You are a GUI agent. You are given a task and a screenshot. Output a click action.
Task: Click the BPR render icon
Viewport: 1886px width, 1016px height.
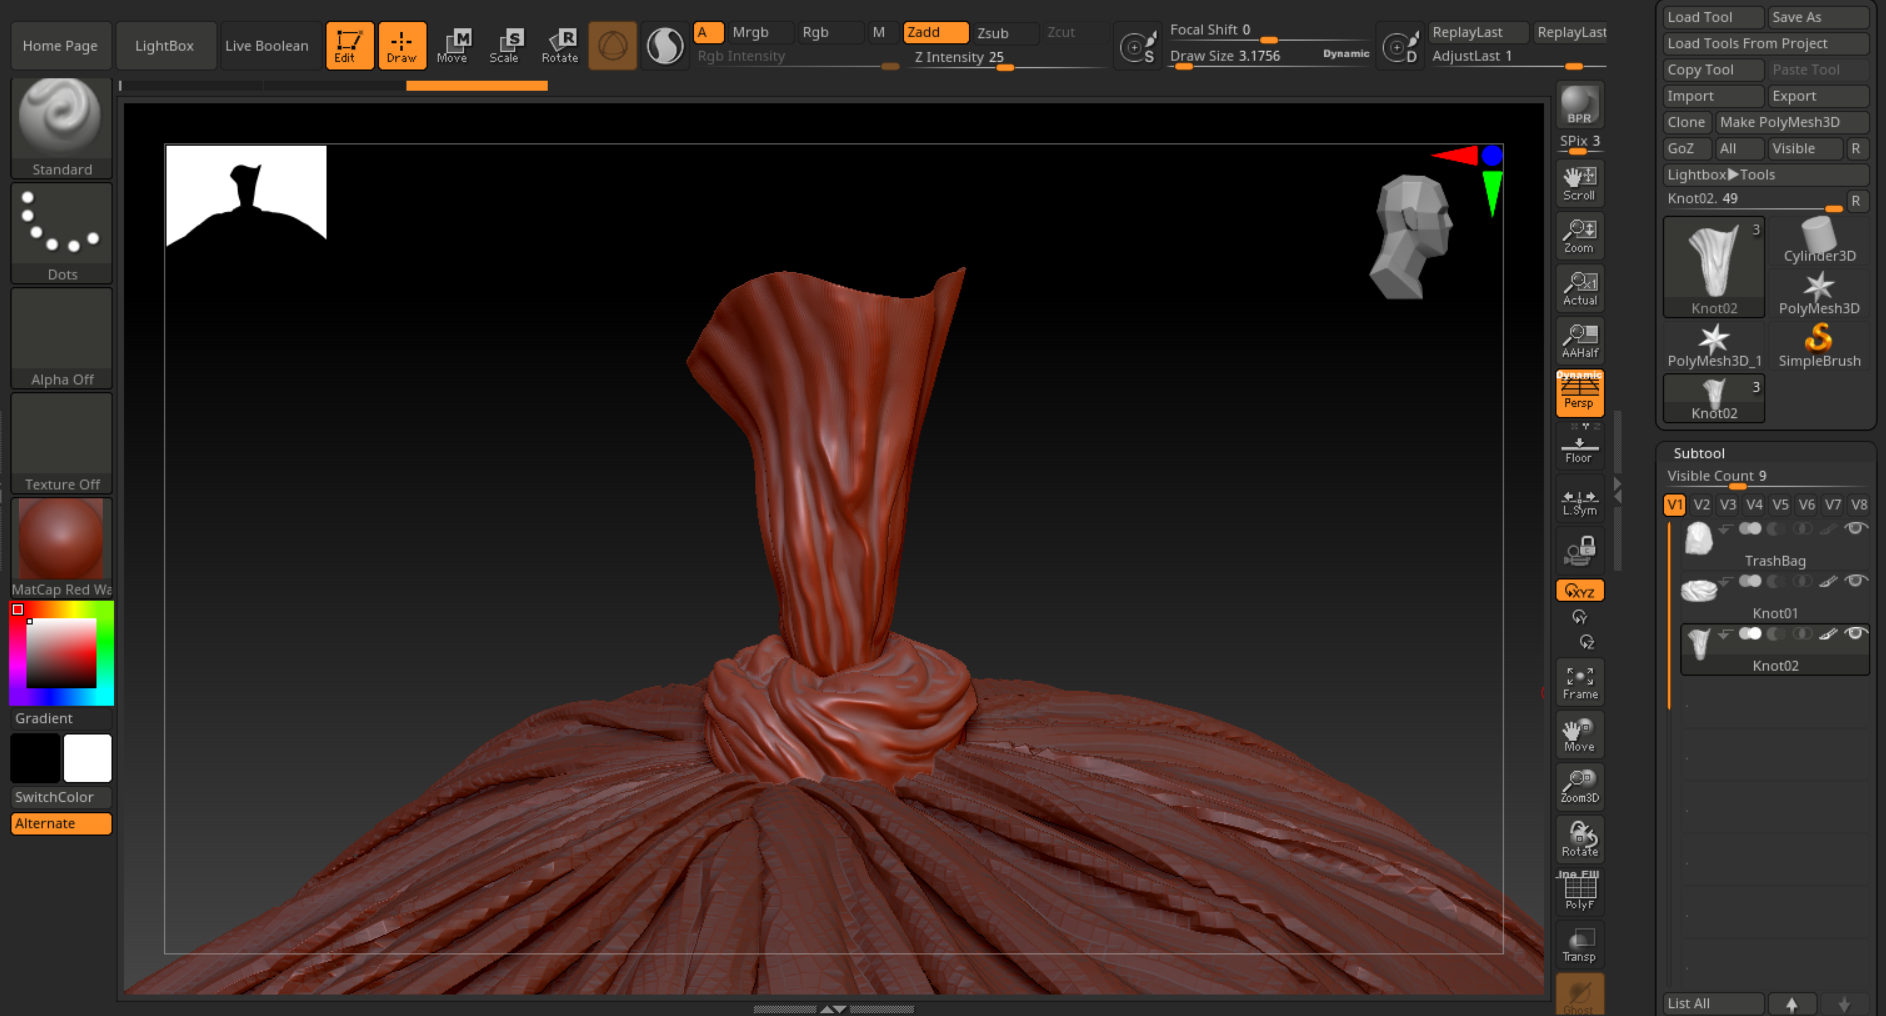tap(1579, 105)
